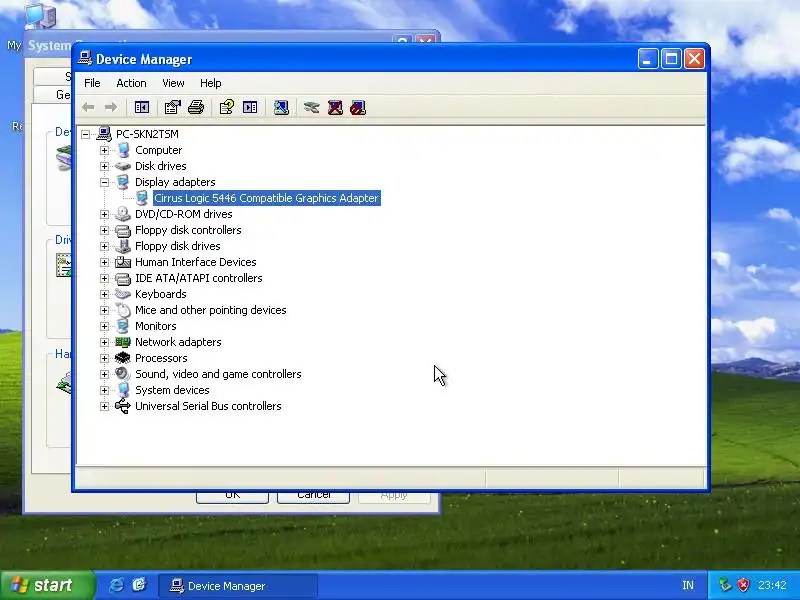
Task: Click the 23:42 system clock
Action: click(772, 585)
